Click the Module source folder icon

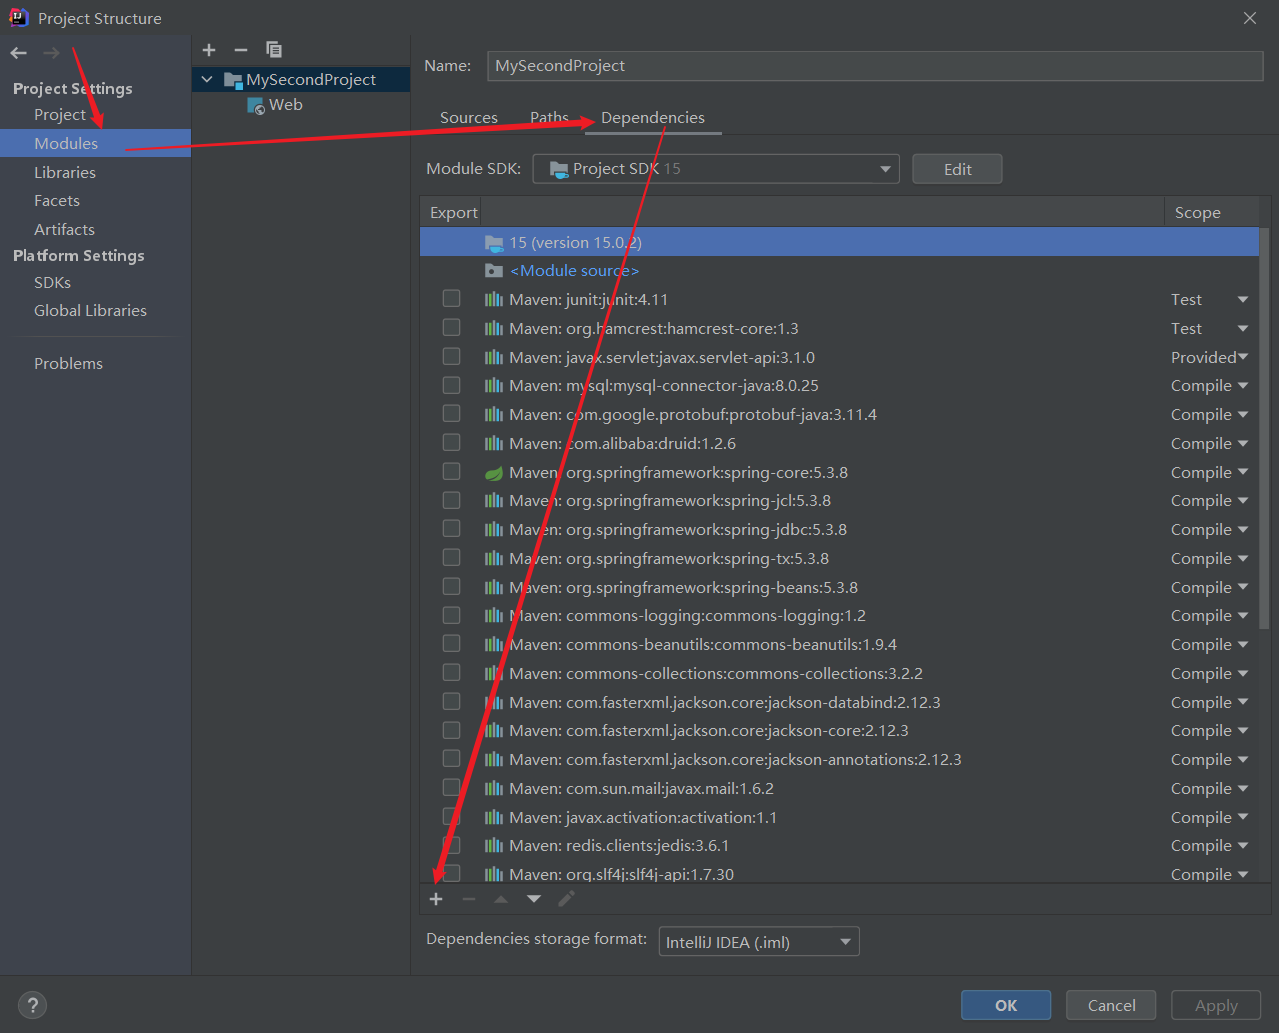pyautogui.click(x=494, y=271)
